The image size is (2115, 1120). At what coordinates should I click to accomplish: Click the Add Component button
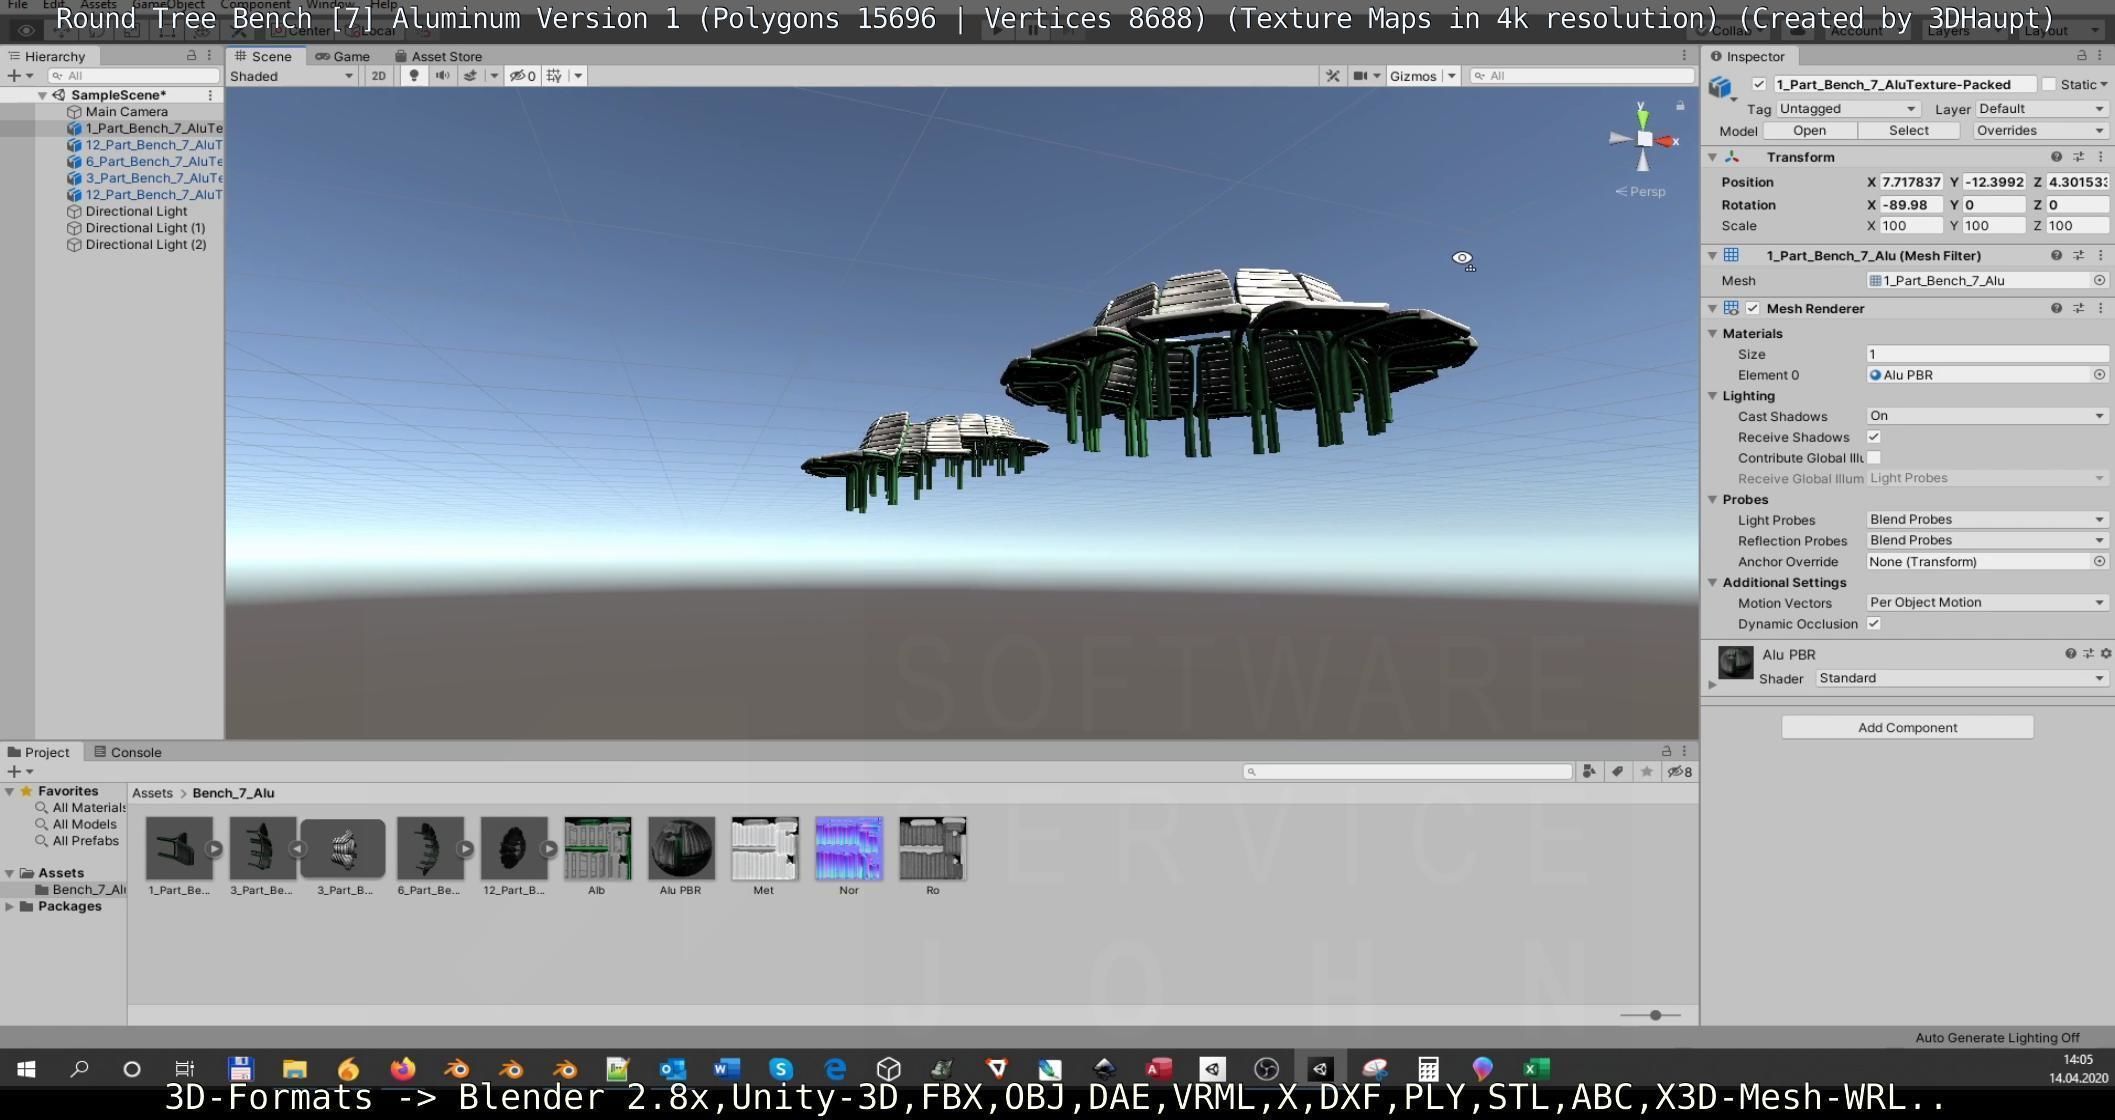[x=1907, y=727]
